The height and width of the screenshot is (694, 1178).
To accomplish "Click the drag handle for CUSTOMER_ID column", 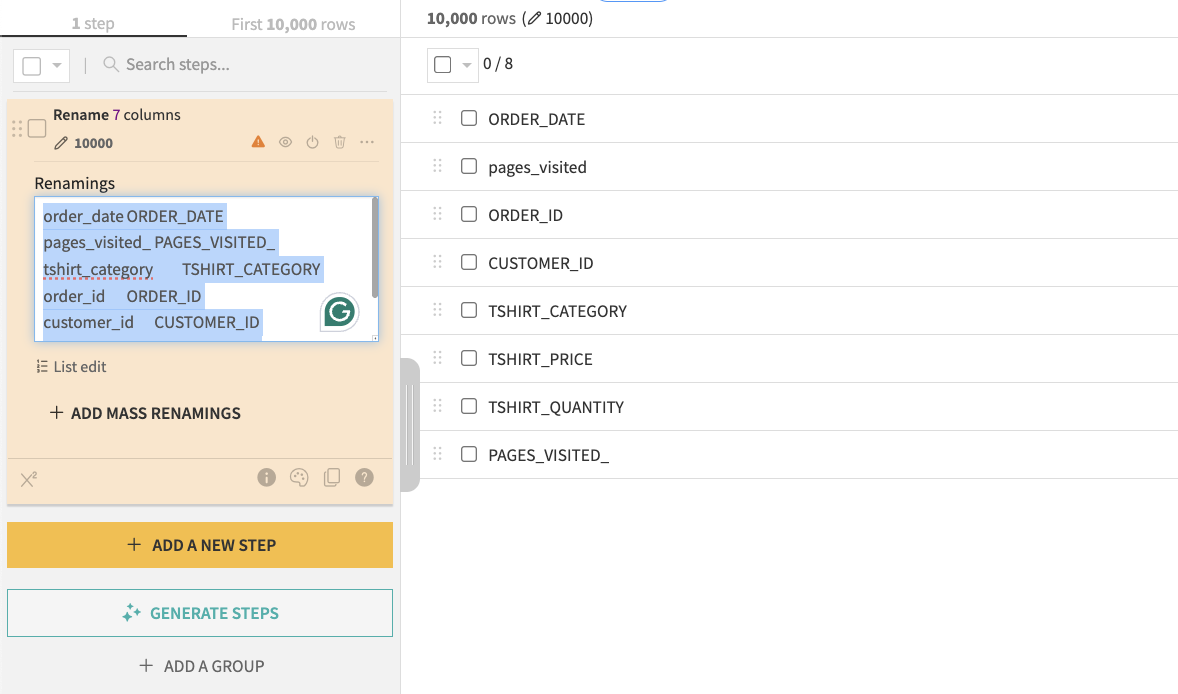I will coord(437,262).
